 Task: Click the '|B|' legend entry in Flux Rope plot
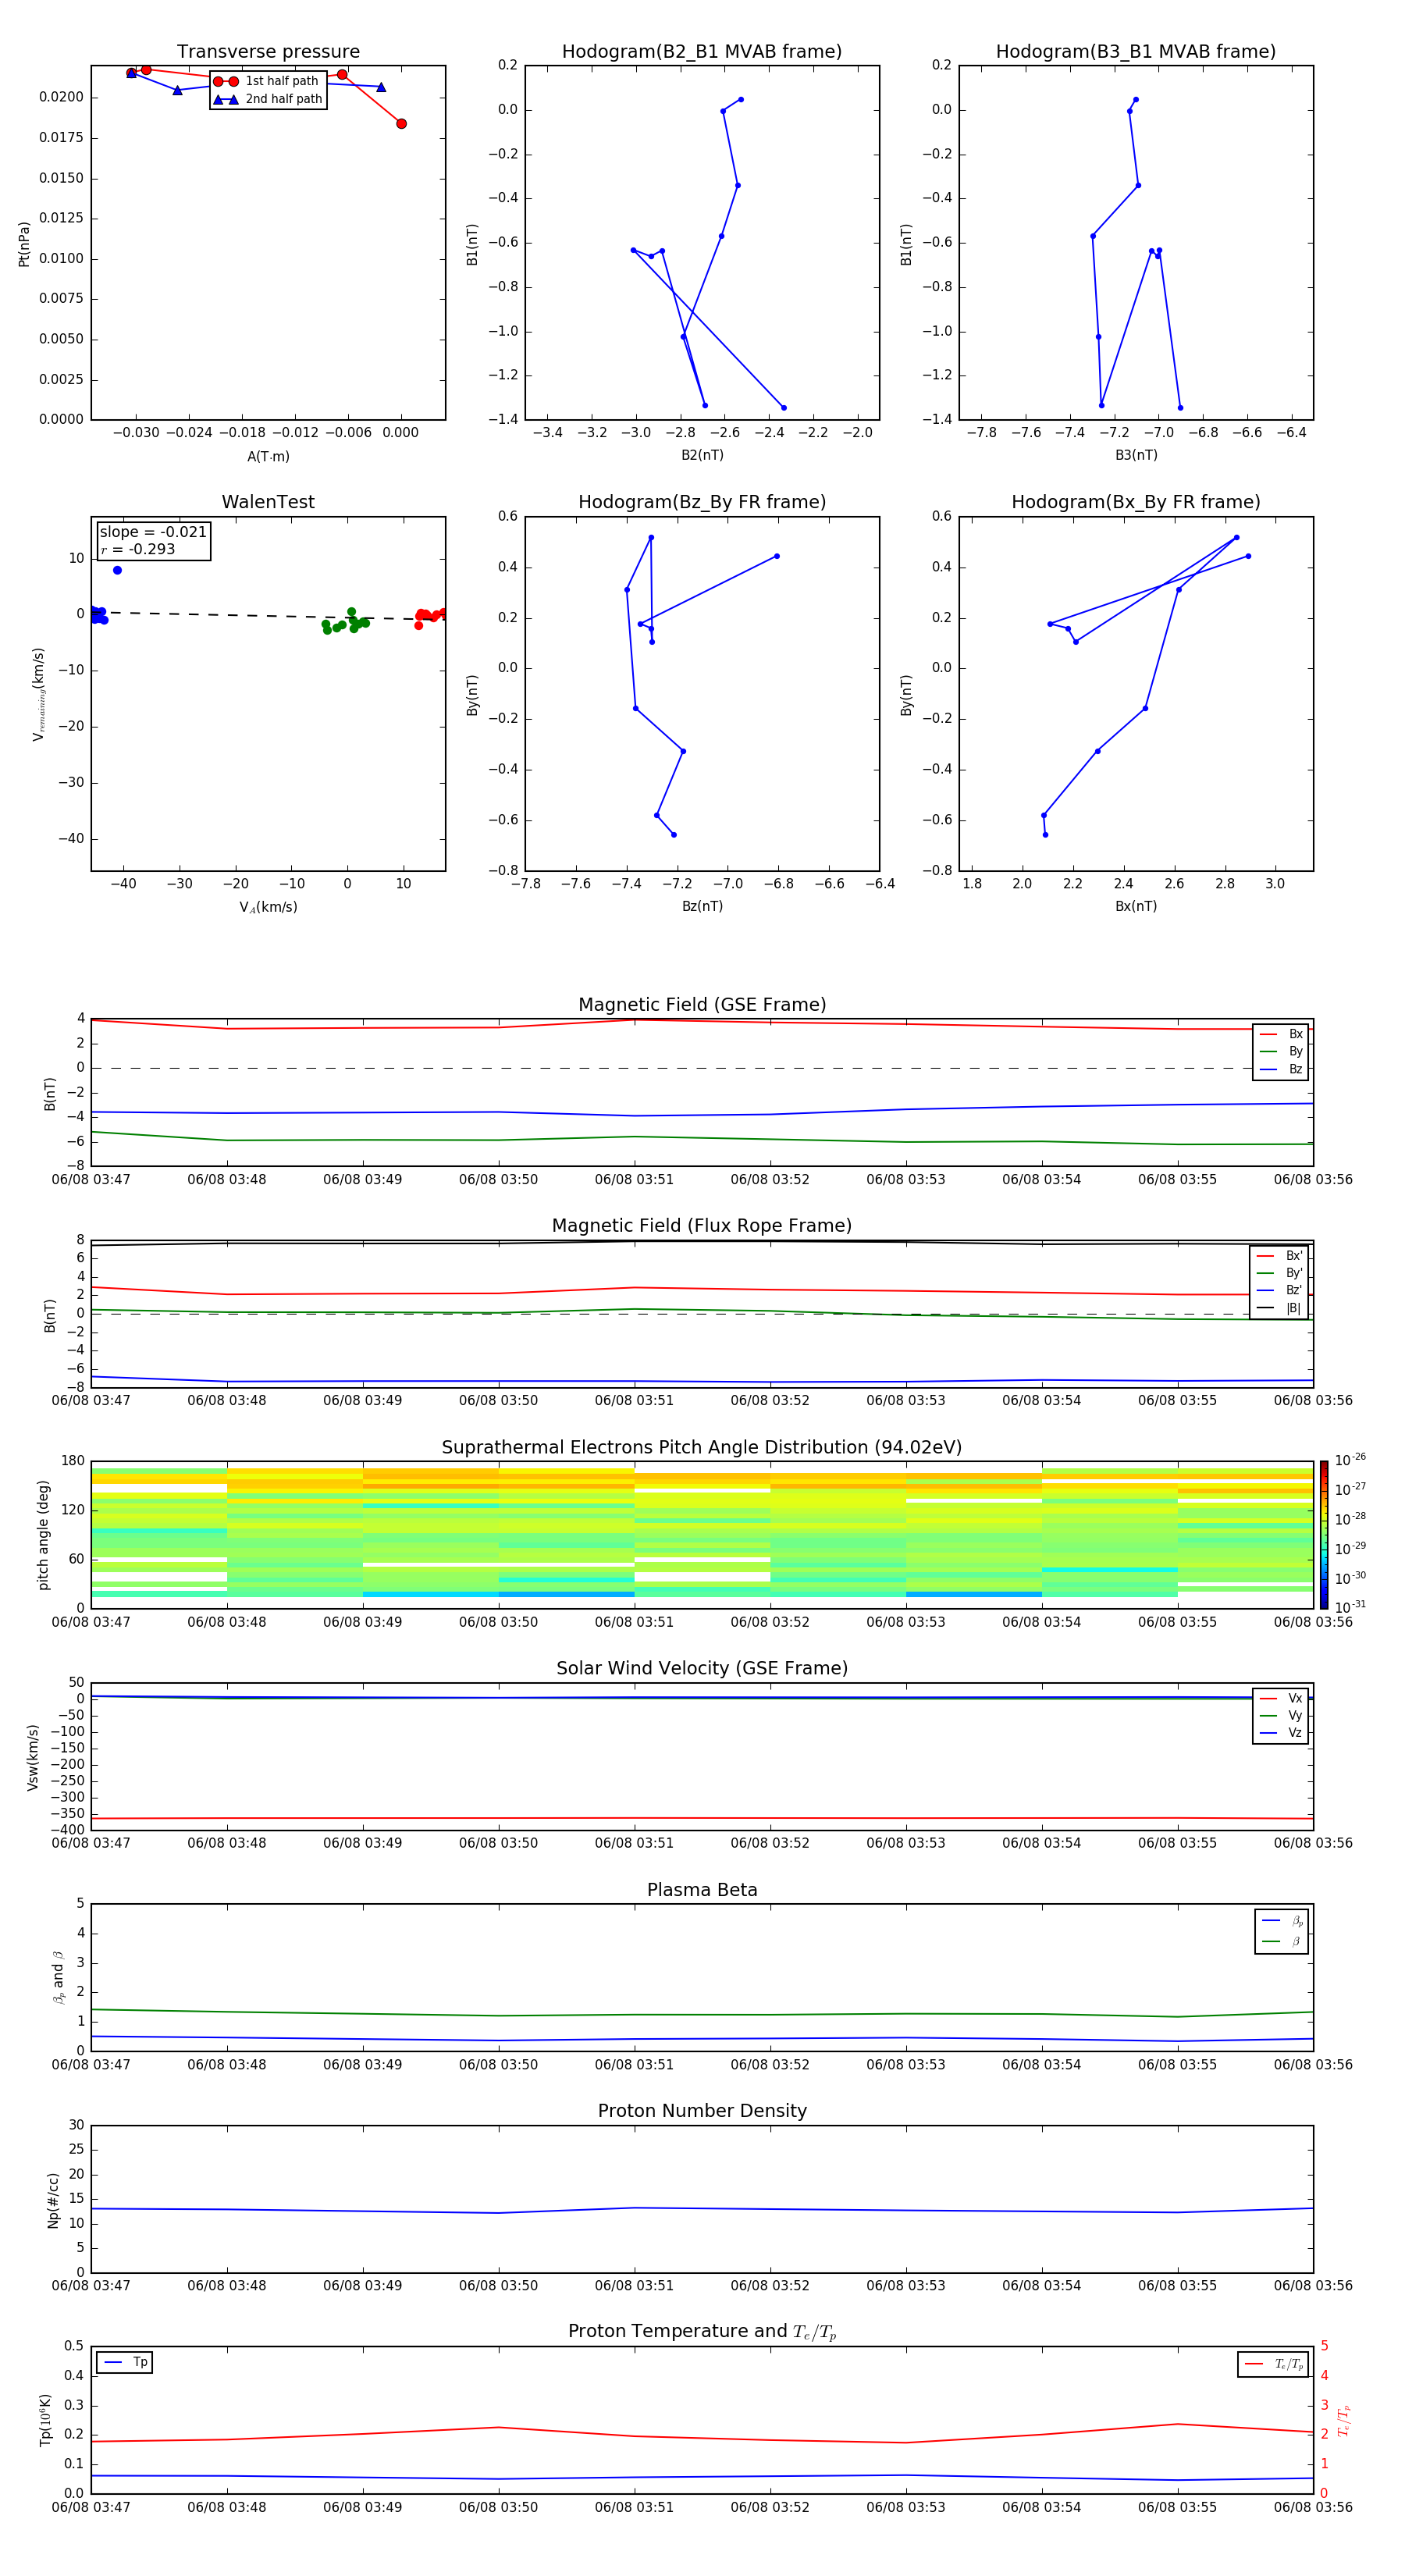click(1279, 1308)
